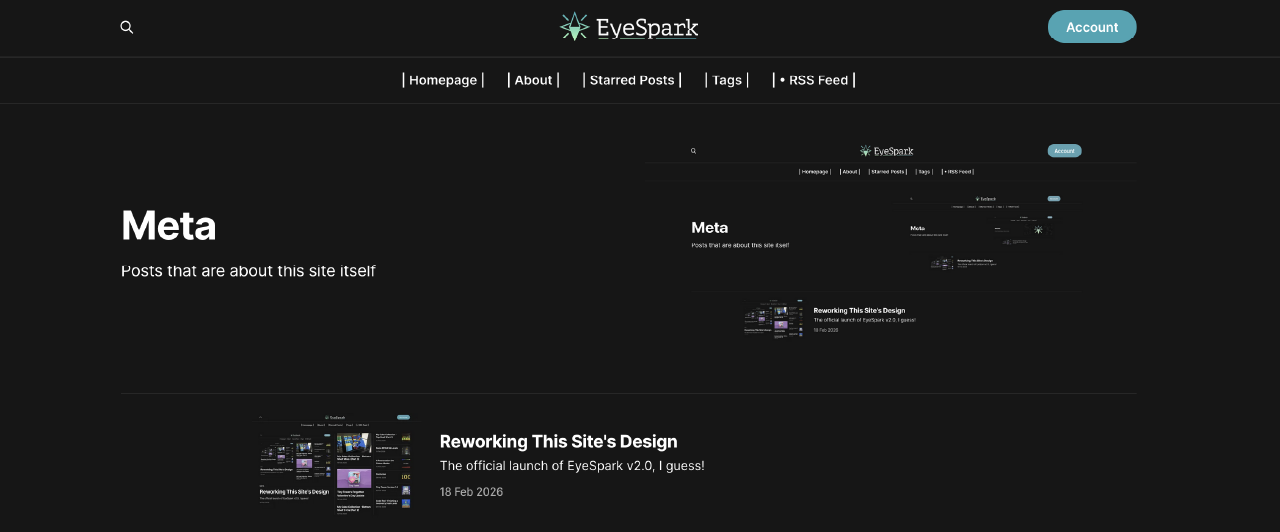The width and height of the screenshot is (1280, 532).
Task: Click the tiny search icon inside the feature image
Action: coord(693,151)
